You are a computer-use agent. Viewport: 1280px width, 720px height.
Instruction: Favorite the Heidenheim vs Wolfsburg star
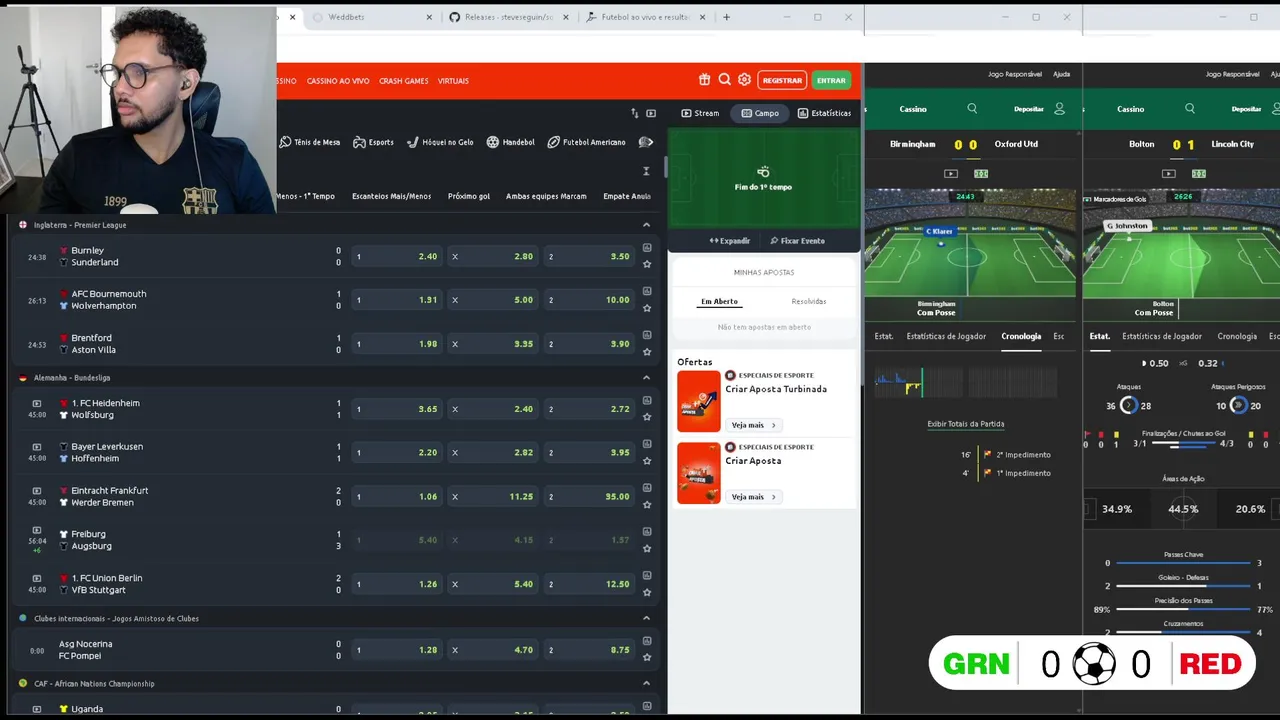pos(647,417)
